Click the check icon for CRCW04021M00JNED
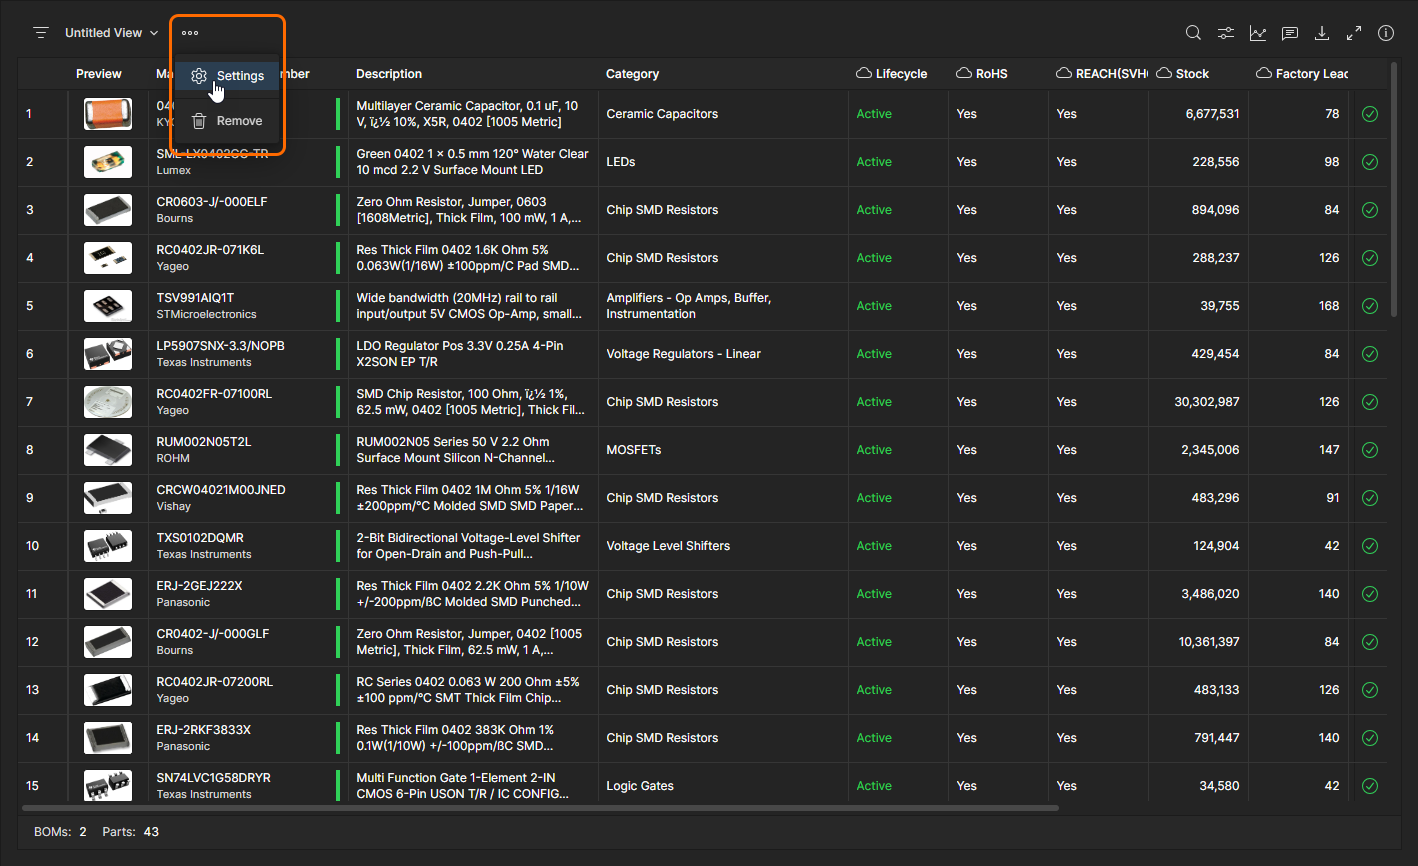 click(x=1370, y=498)
